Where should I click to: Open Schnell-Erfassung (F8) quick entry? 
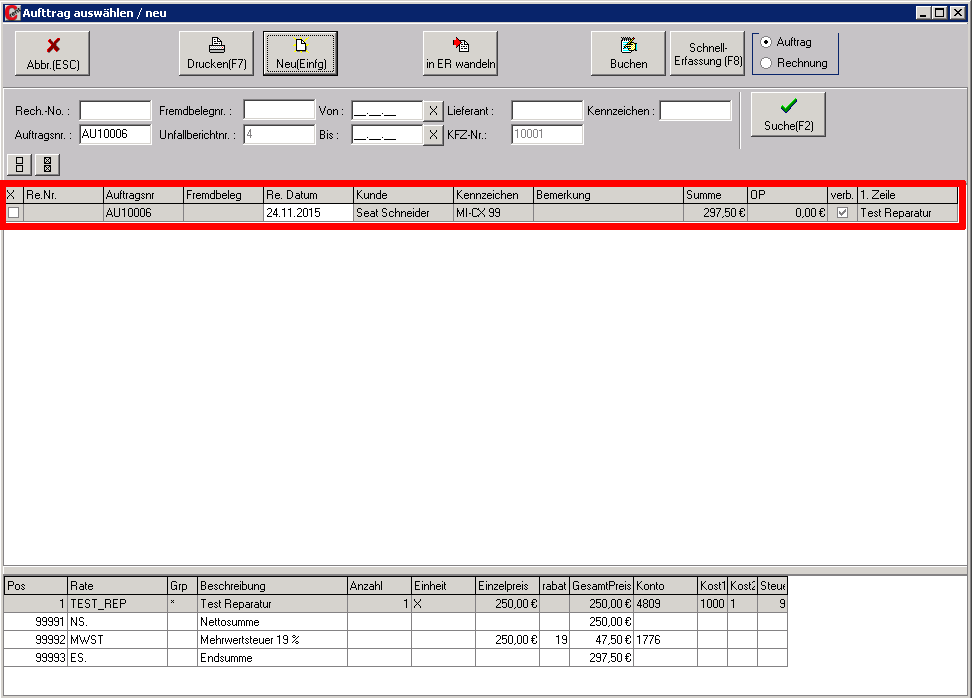[x=709, y=53]
